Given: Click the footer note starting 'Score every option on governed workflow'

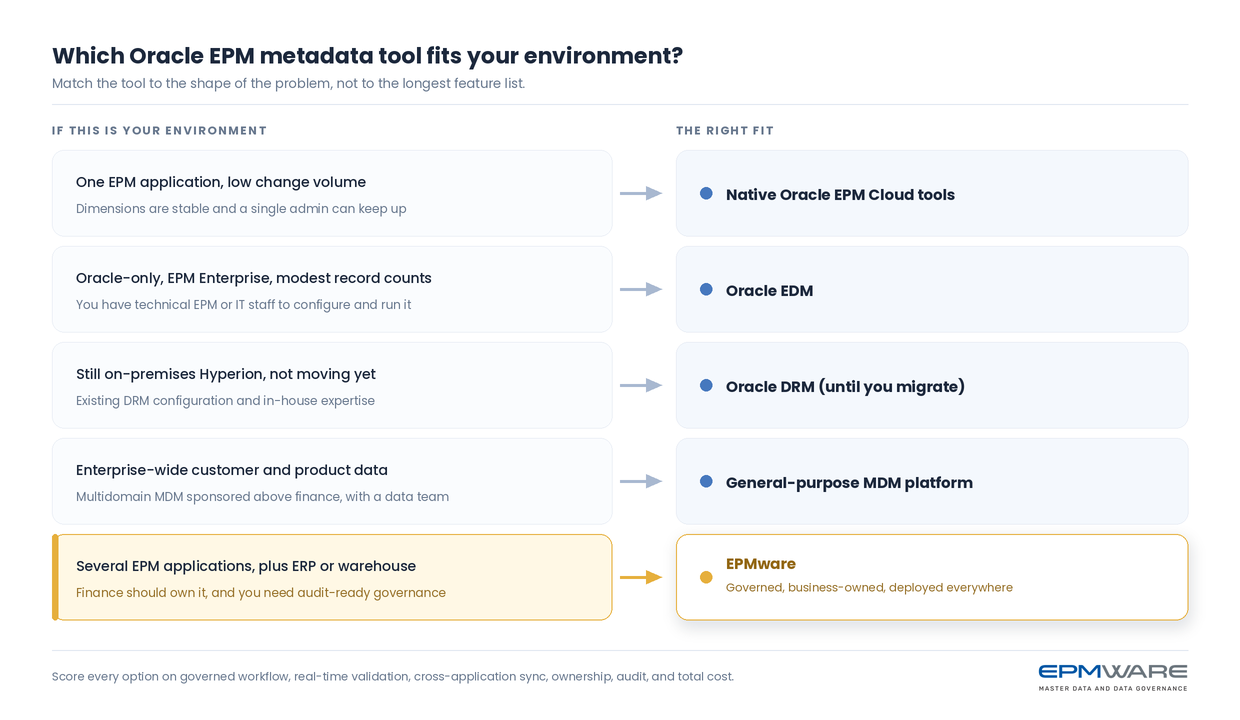Looking at the screenshot, I should [x=393, y=677].
